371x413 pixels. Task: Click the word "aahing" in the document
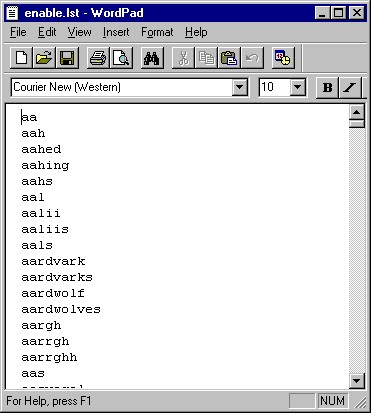coord(45,166)
